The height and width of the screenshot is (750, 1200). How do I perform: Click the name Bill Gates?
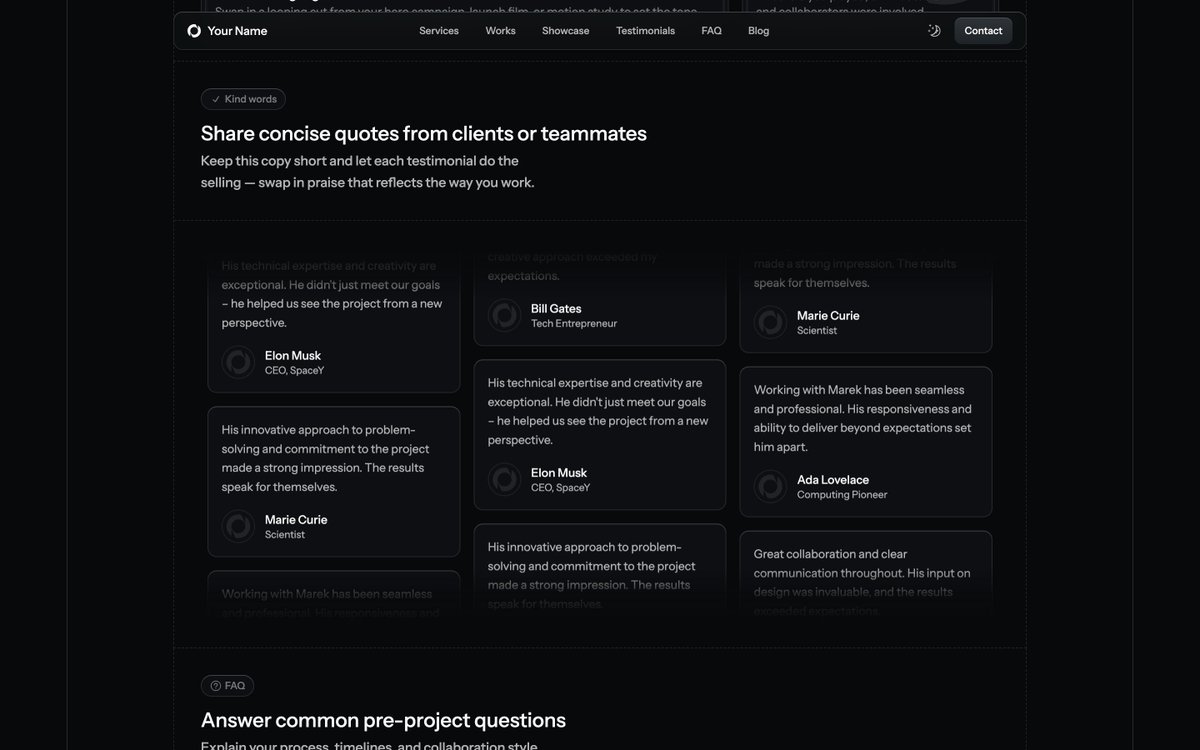[556, 309]
